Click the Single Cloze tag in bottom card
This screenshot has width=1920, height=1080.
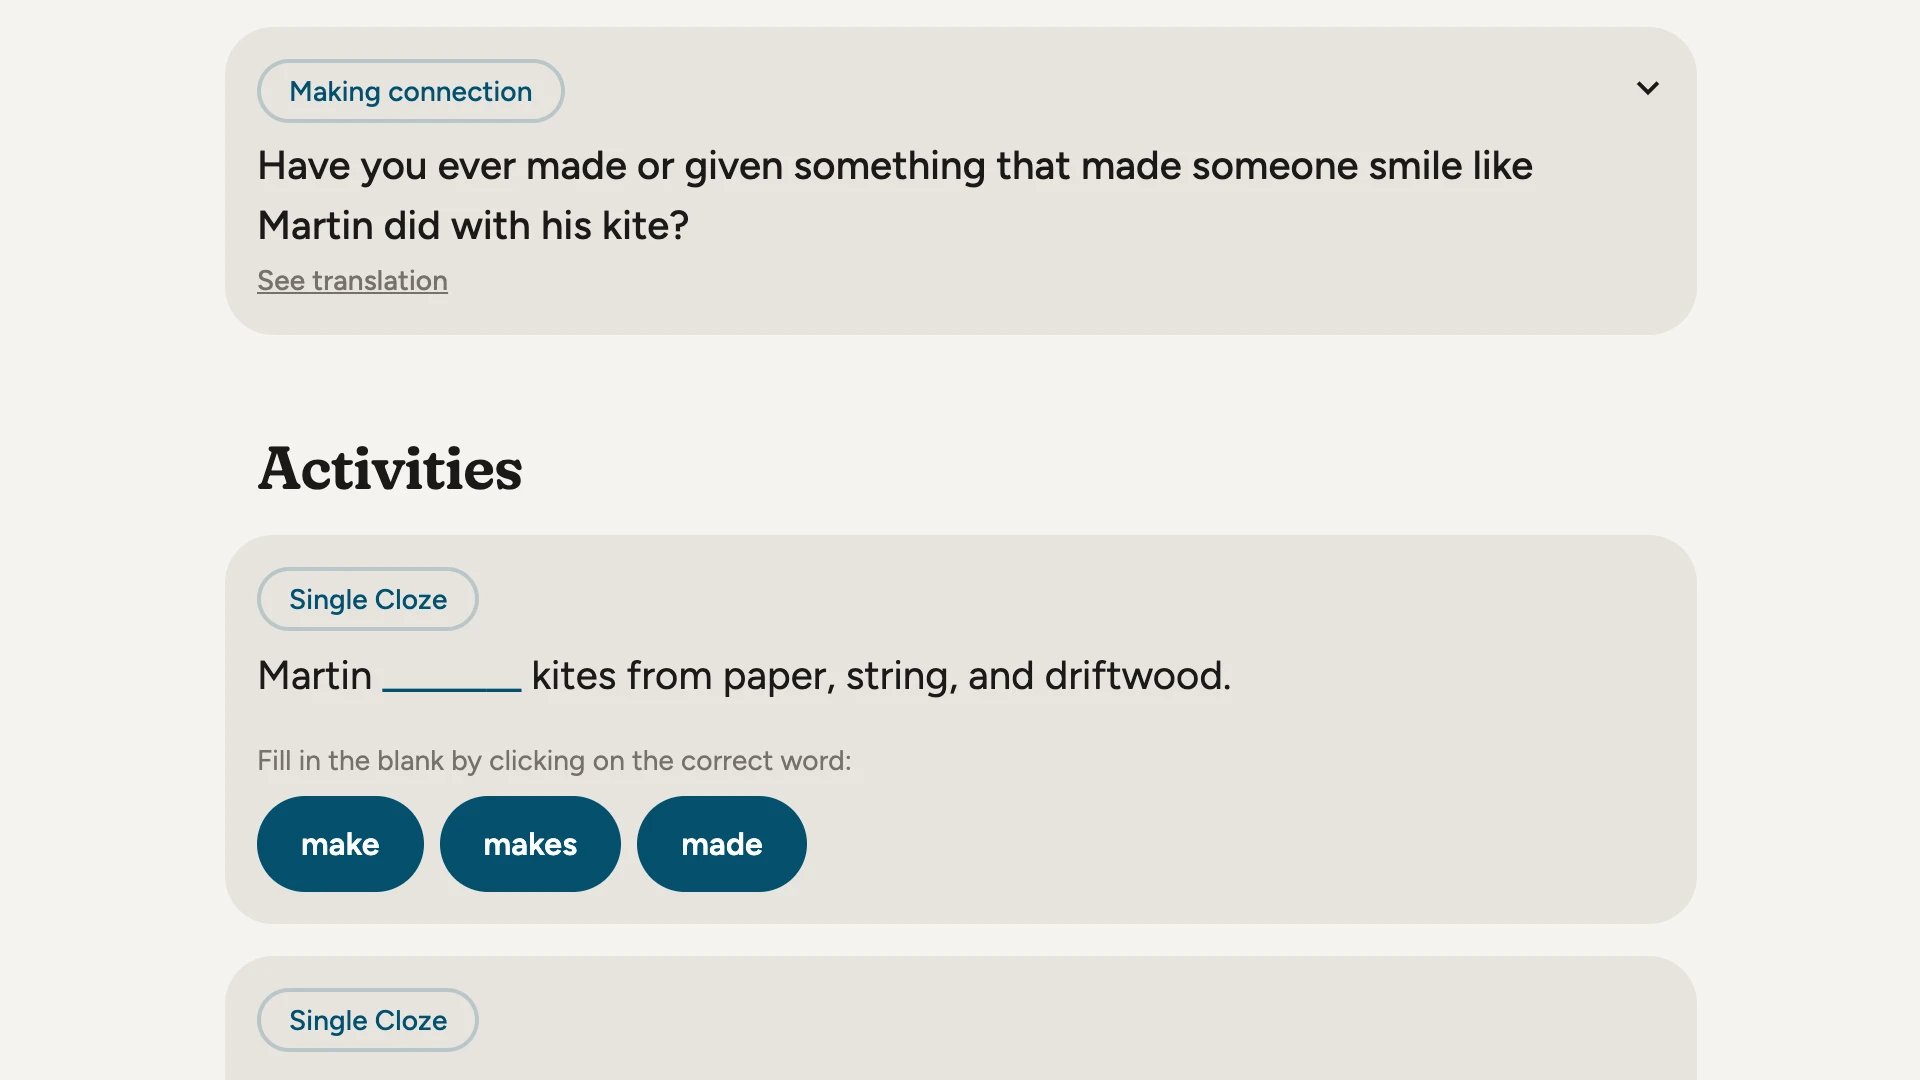coord(368,1021)
